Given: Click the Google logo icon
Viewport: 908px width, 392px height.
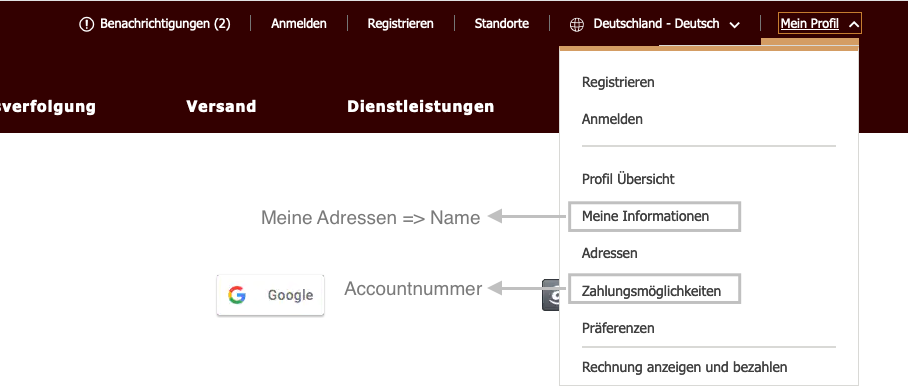Looking at the screenshot, I should (237, 295).
